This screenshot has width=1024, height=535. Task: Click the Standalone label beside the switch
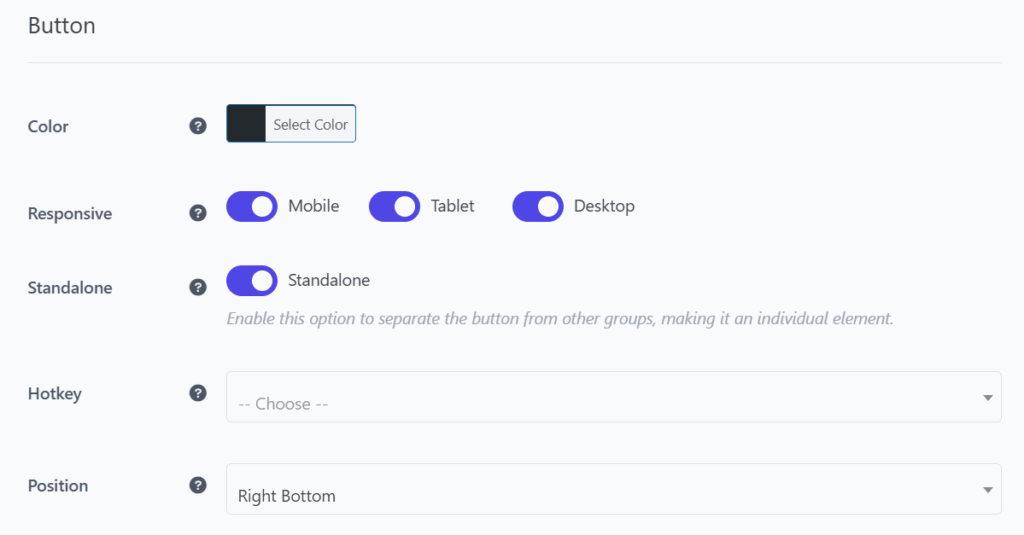(328, 280)
